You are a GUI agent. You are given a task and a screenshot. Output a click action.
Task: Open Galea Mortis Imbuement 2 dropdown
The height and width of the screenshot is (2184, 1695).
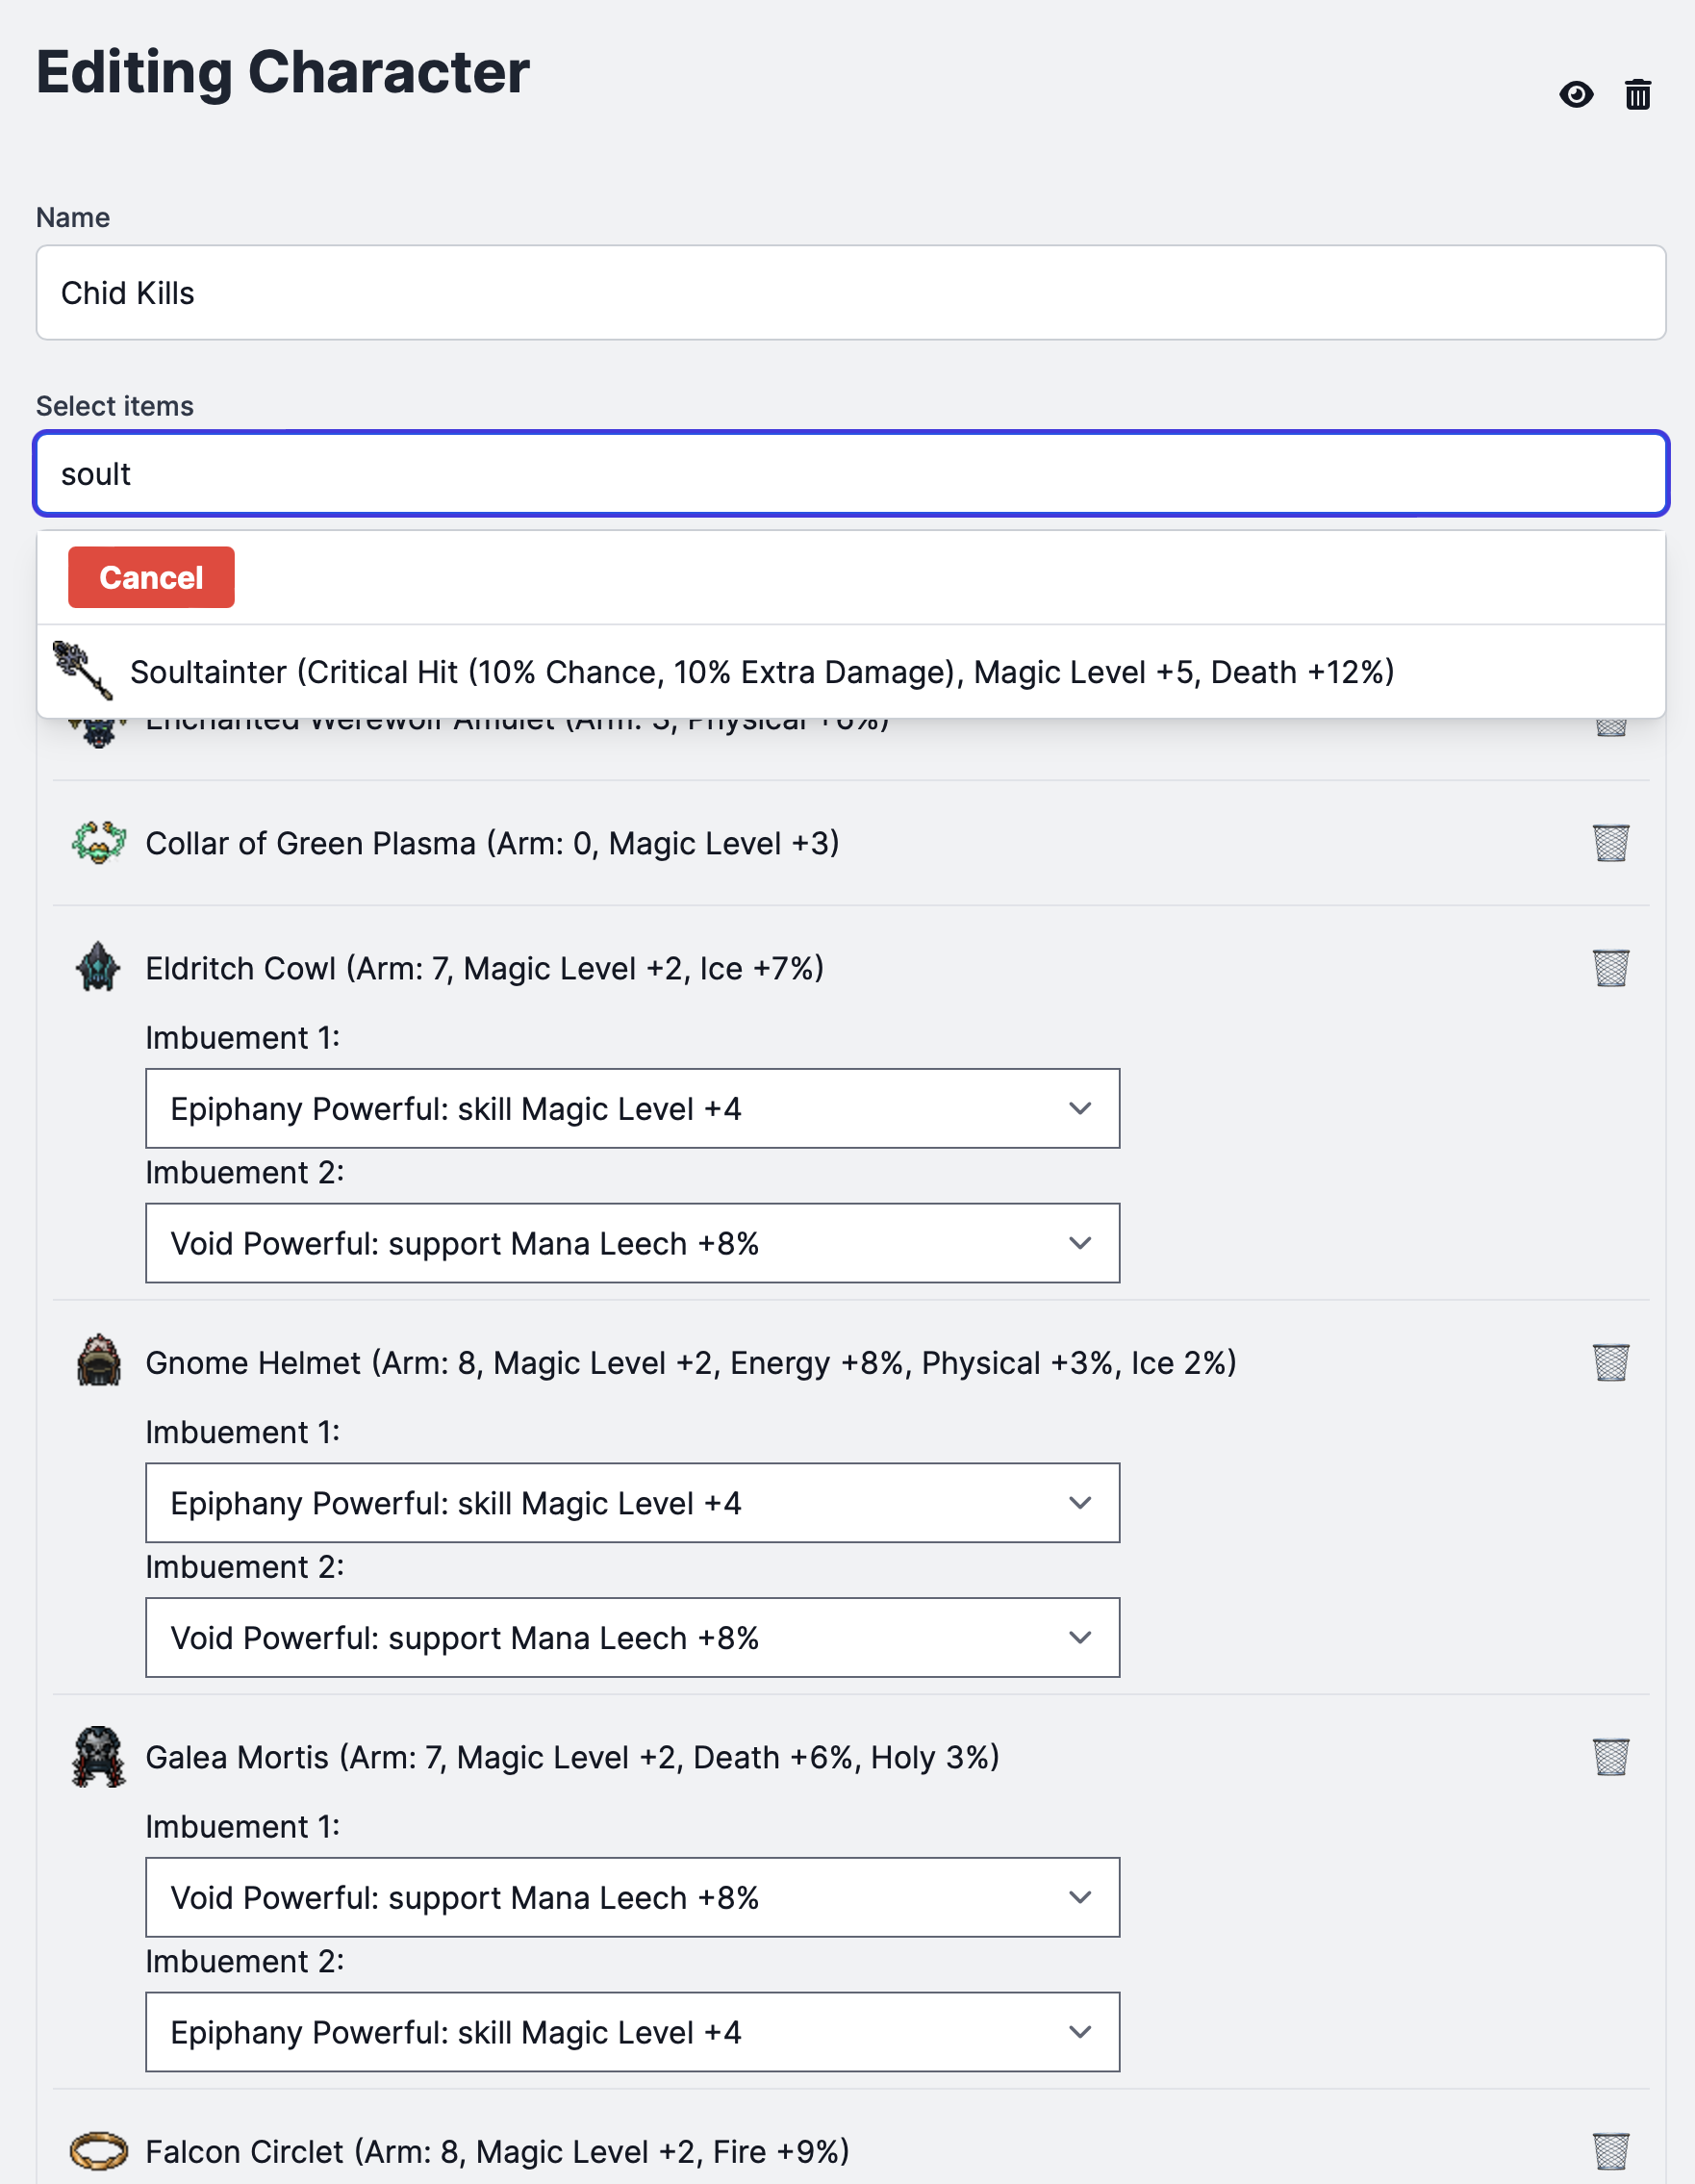(632, 2032)
